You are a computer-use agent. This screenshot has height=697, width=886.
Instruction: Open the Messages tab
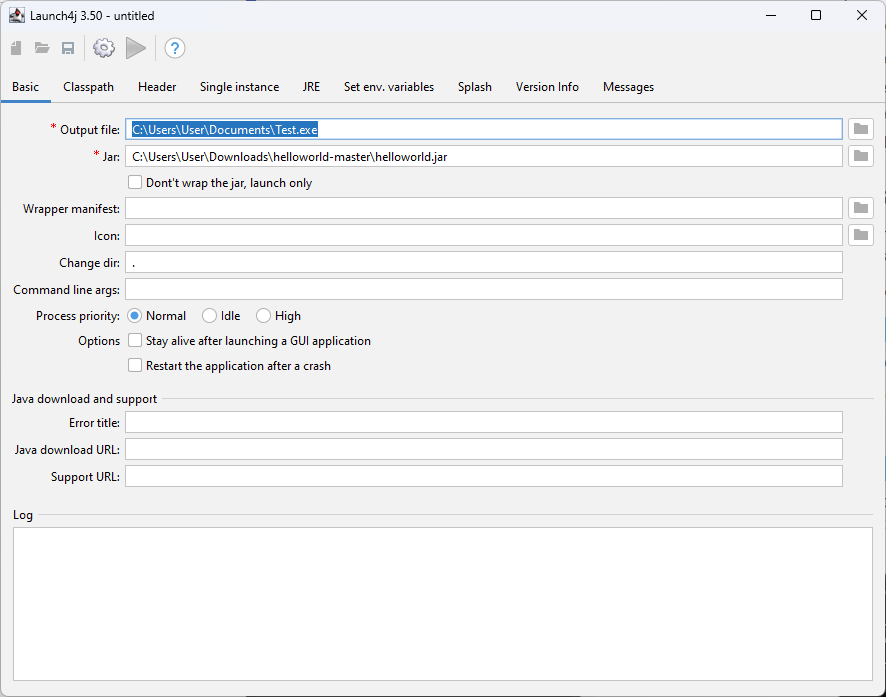pyautogui.click(x=628, y=87)
